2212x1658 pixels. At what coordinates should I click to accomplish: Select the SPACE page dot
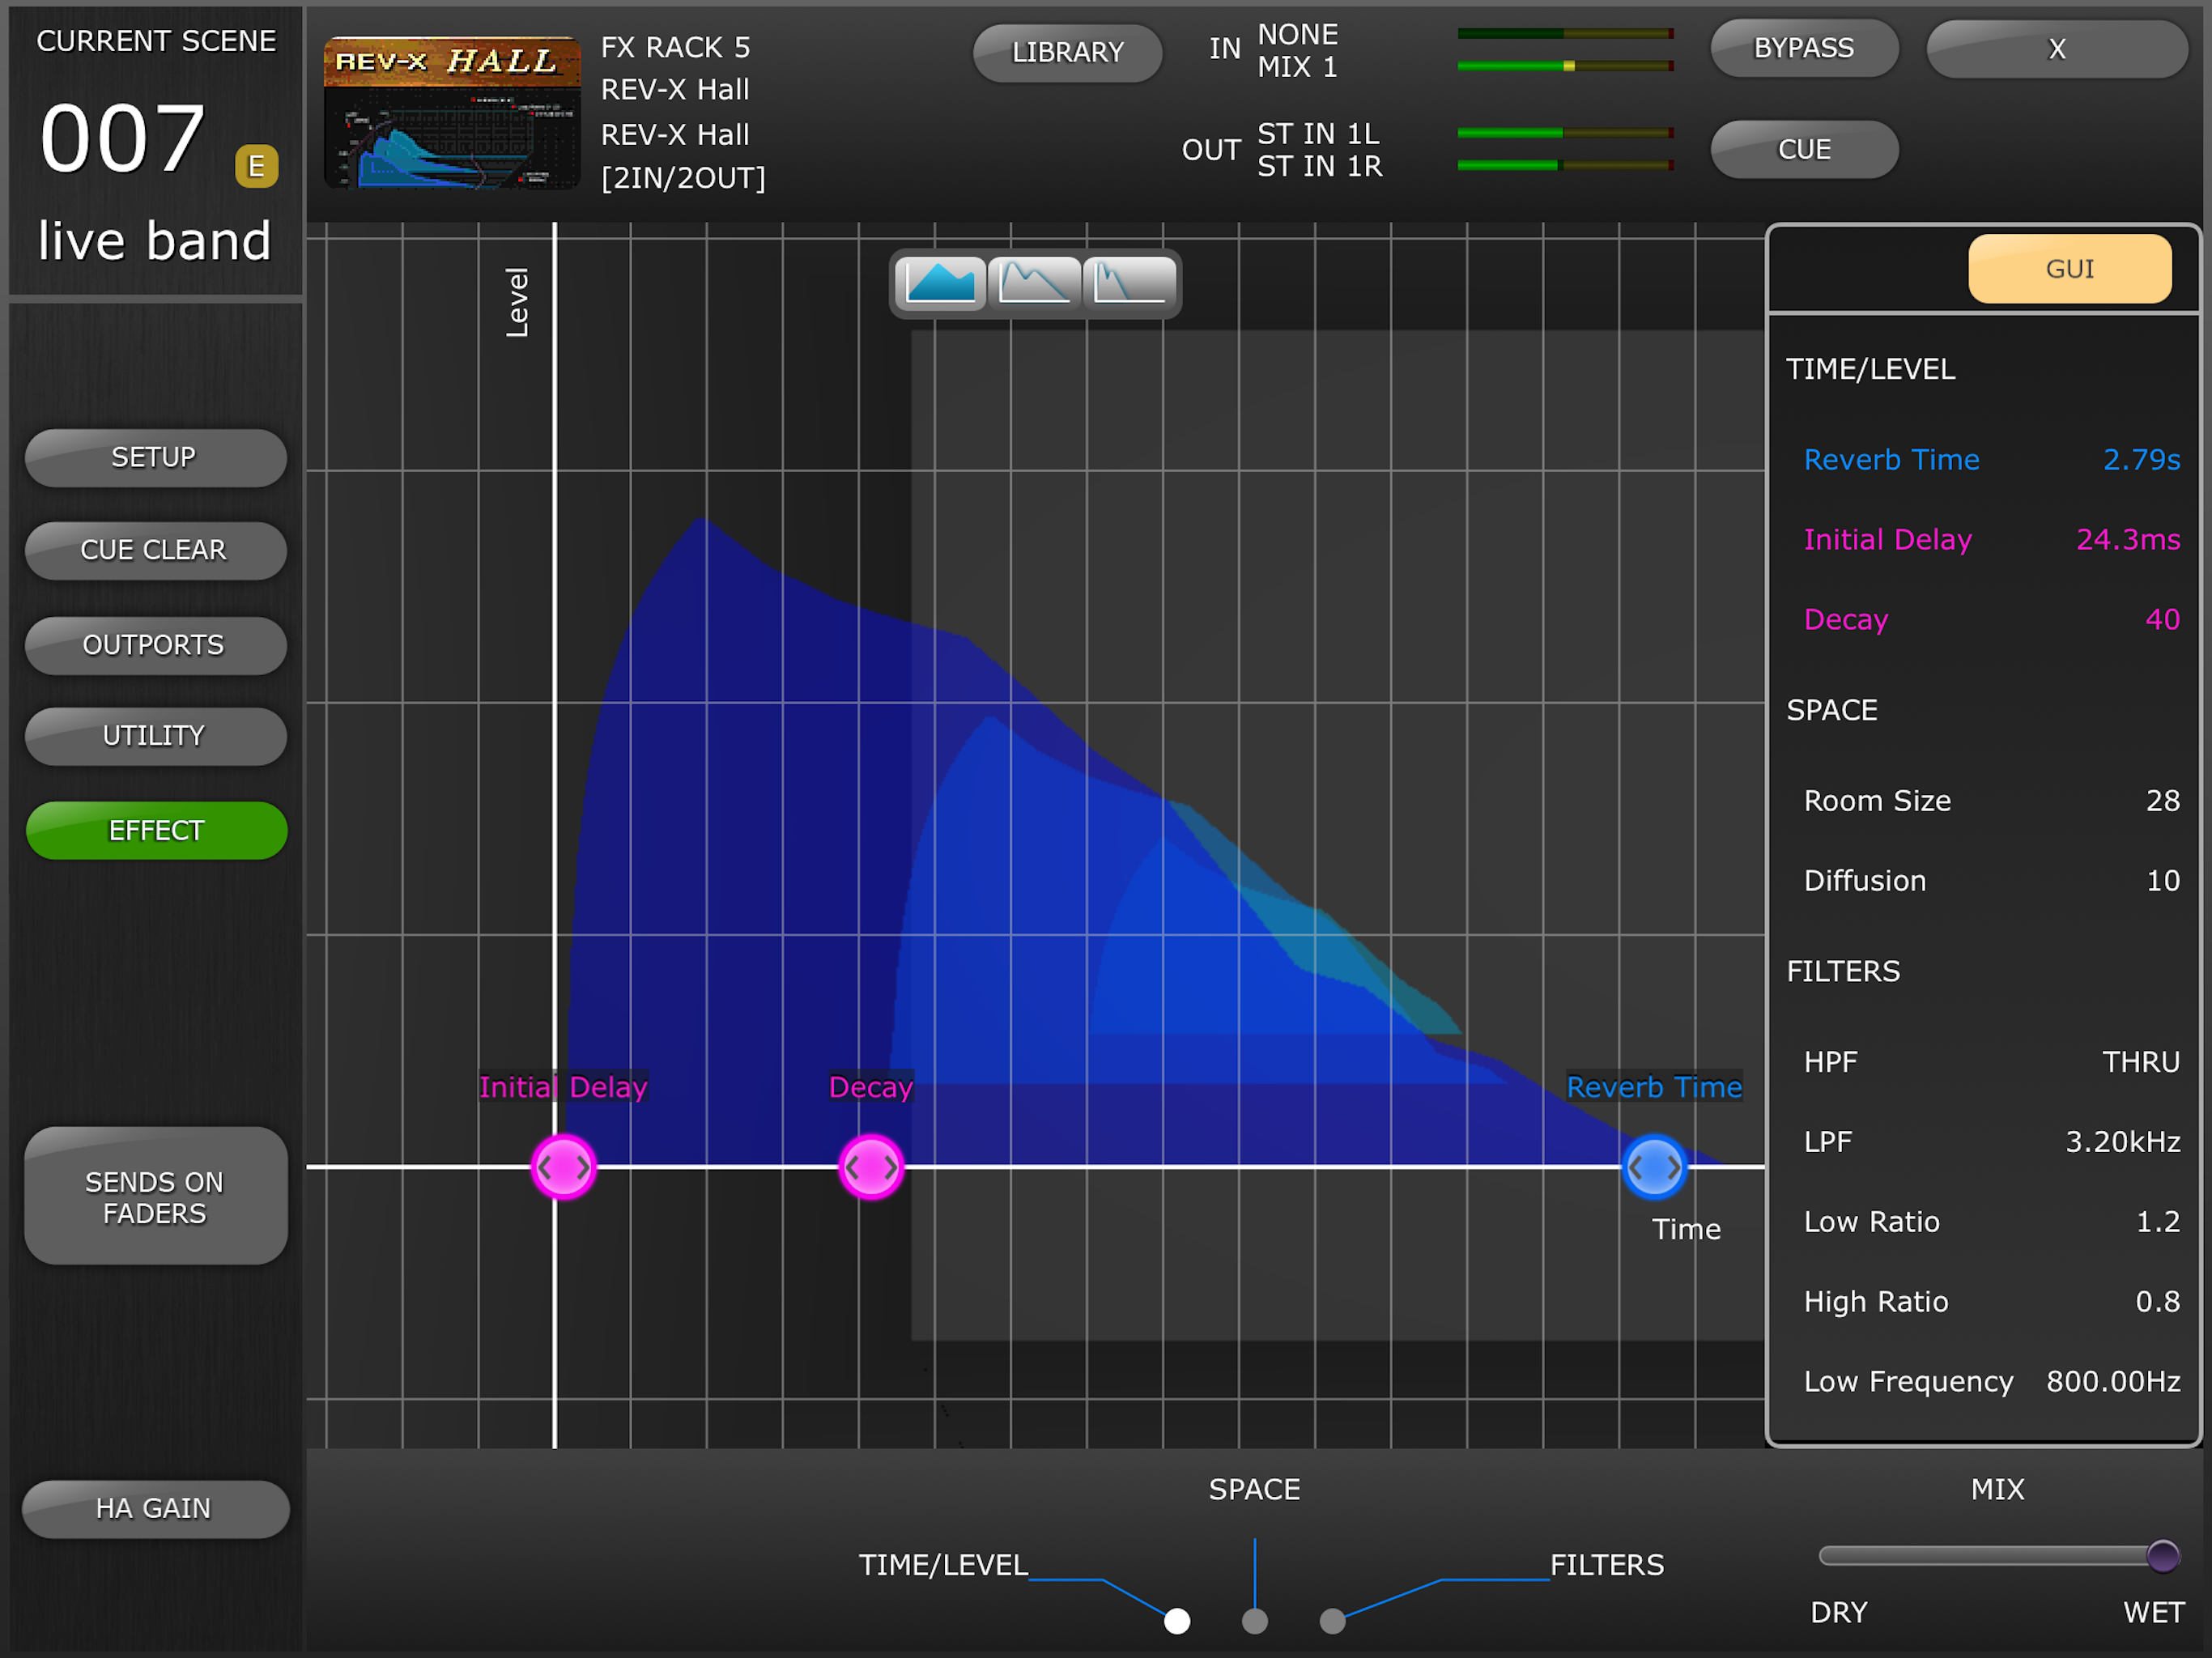1254,1621
